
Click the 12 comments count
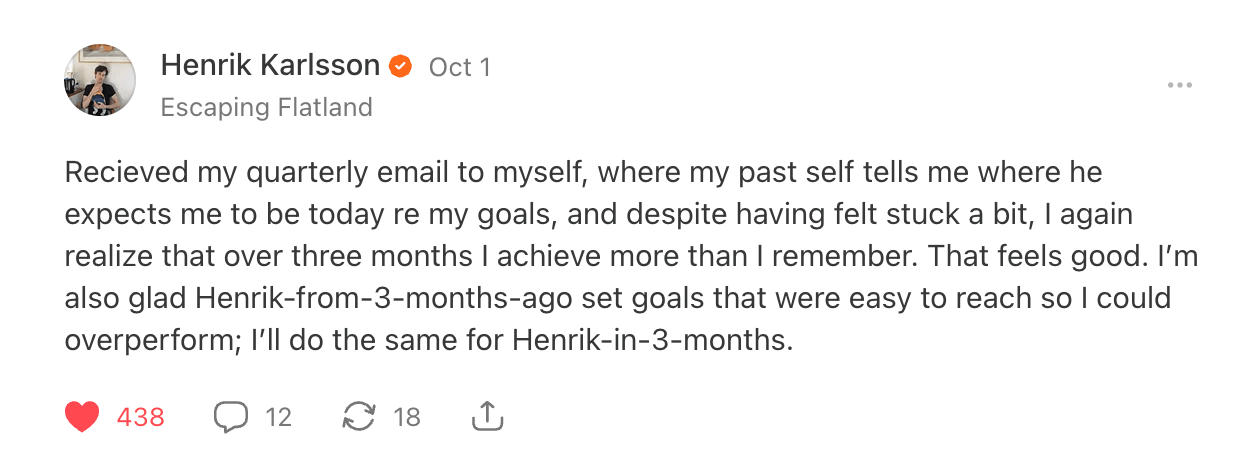pyautogui.click(x=279, y=417)
